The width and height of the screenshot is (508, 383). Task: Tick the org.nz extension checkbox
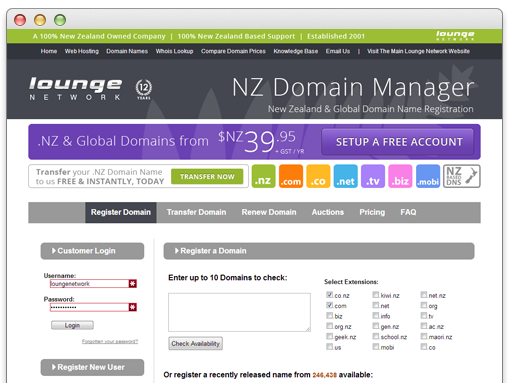pos(329,326)
